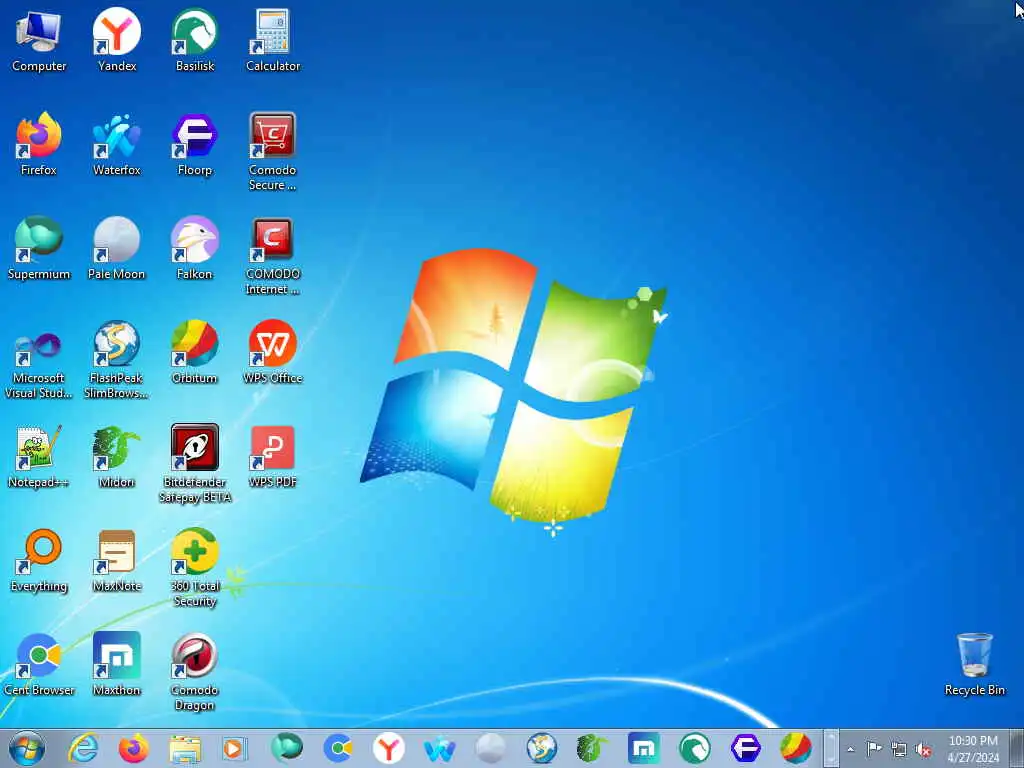This screenshot has width=1024, height=768.
Task: Open the clock showing 10:30 PM
Action: click(973, 748)
